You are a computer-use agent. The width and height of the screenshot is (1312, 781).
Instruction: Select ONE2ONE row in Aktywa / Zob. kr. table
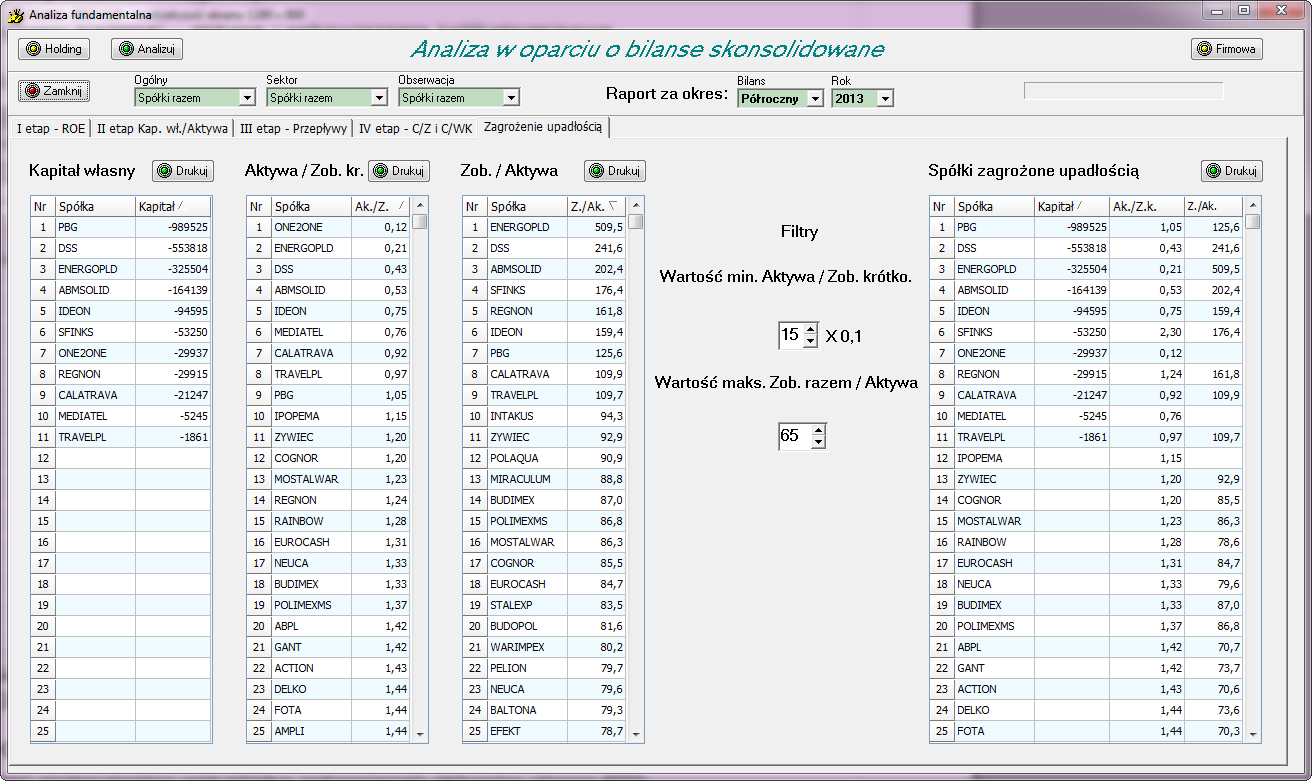[x=329, y=227]
